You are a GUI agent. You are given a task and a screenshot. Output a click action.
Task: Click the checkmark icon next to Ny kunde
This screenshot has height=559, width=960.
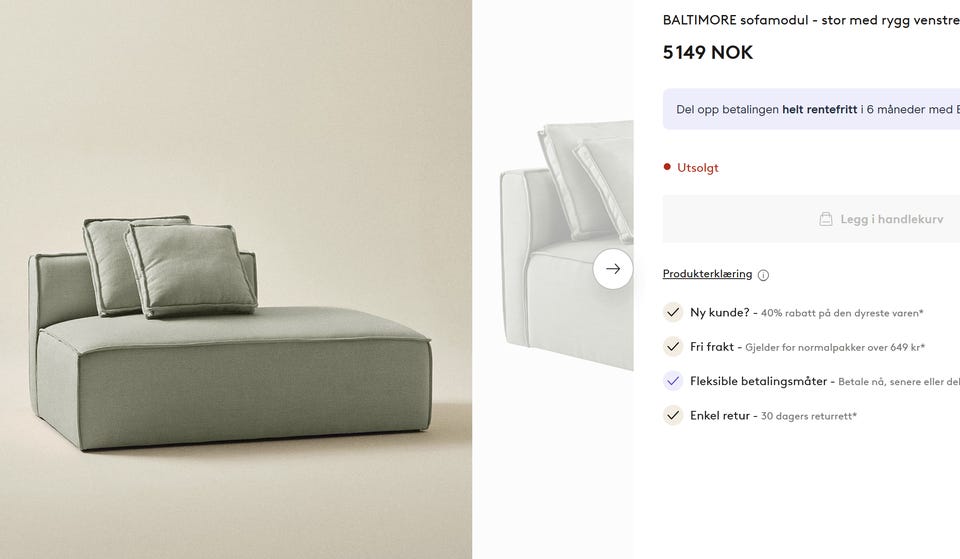pyautogui.click(x=673, y=312)
